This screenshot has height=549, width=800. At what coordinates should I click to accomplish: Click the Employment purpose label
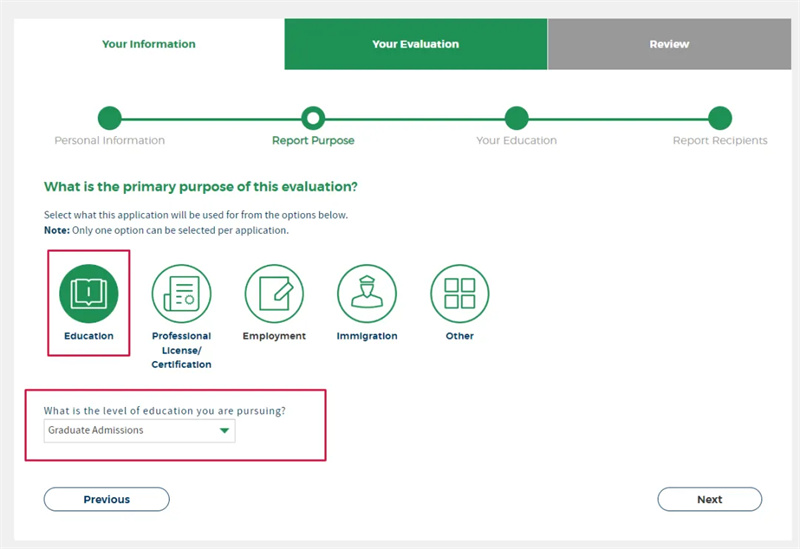point(274,336)
